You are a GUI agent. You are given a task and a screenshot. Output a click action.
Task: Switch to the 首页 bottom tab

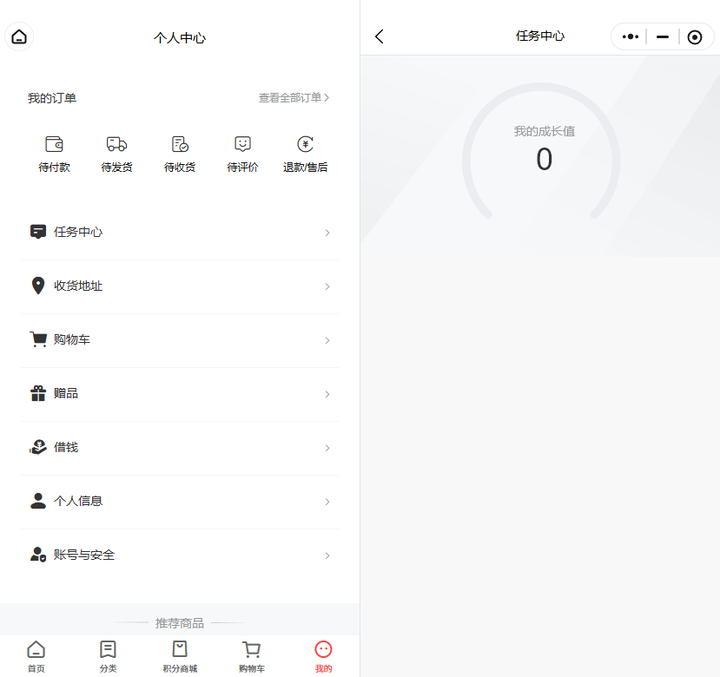[36, 656]
